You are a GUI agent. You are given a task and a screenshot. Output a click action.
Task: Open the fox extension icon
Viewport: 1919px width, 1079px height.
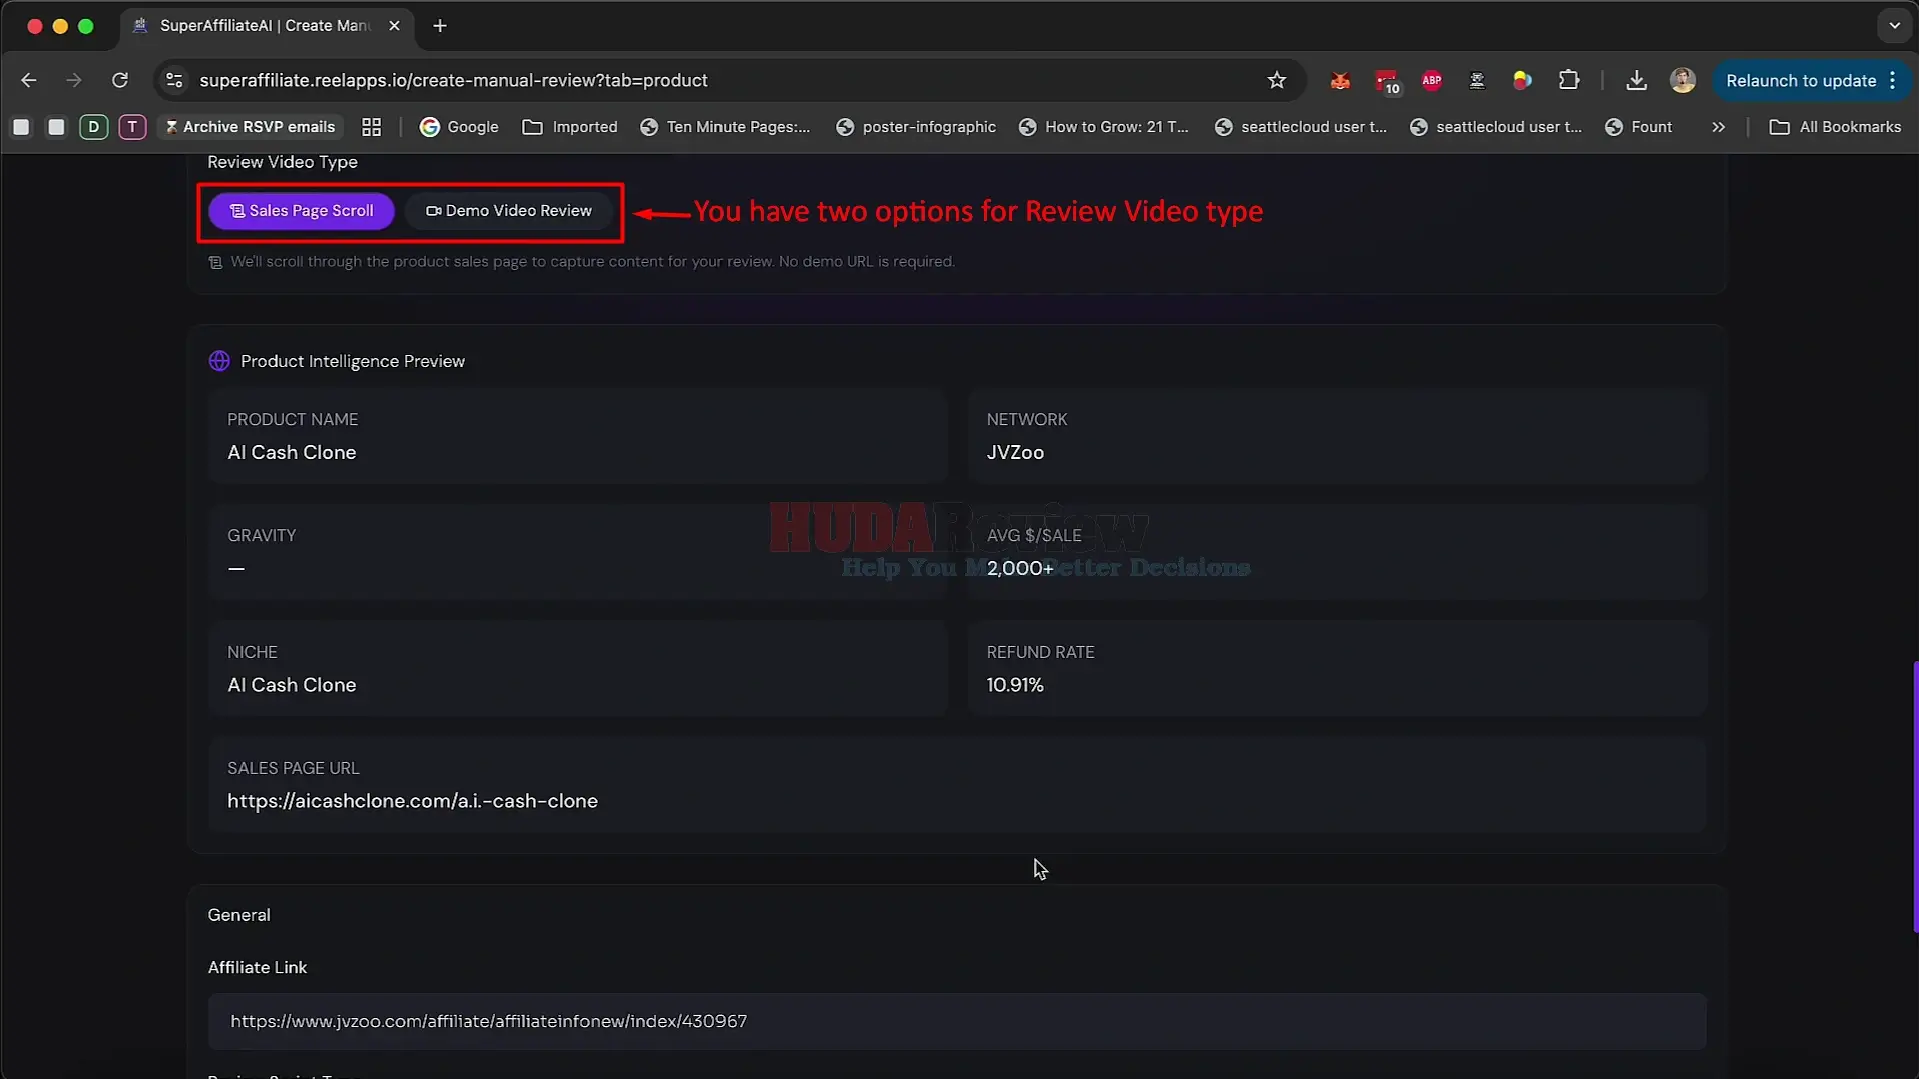(1340, 81)
